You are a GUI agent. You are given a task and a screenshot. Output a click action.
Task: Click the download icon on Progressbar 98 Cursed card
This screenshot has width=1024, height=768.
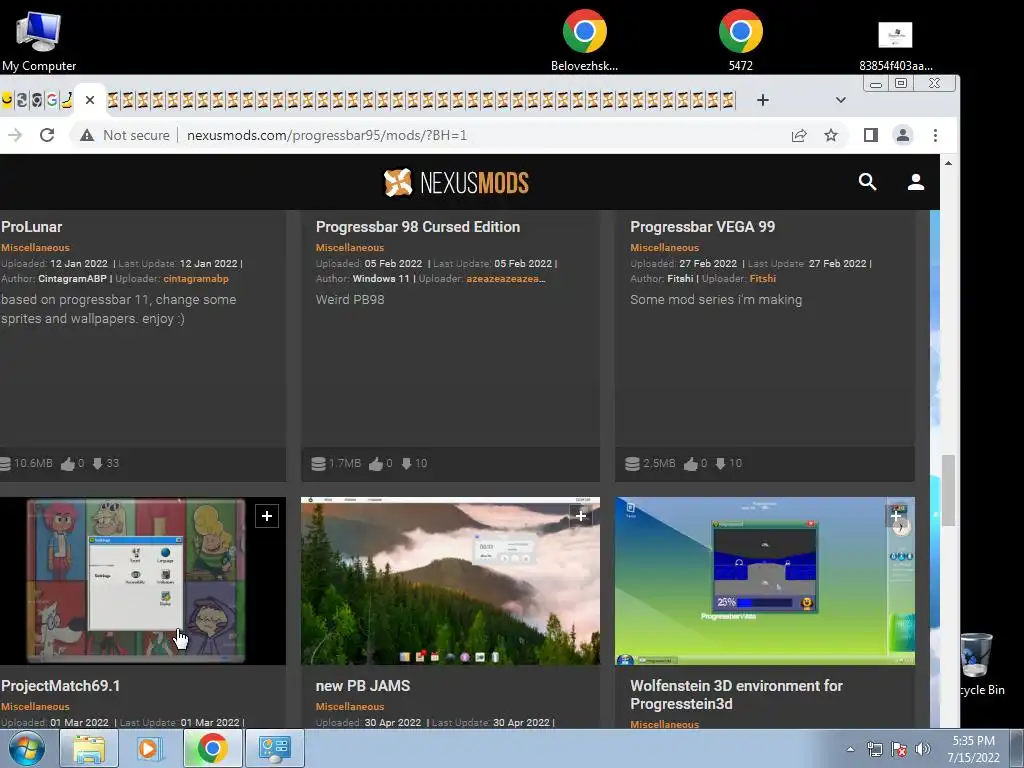pos(406,464)
